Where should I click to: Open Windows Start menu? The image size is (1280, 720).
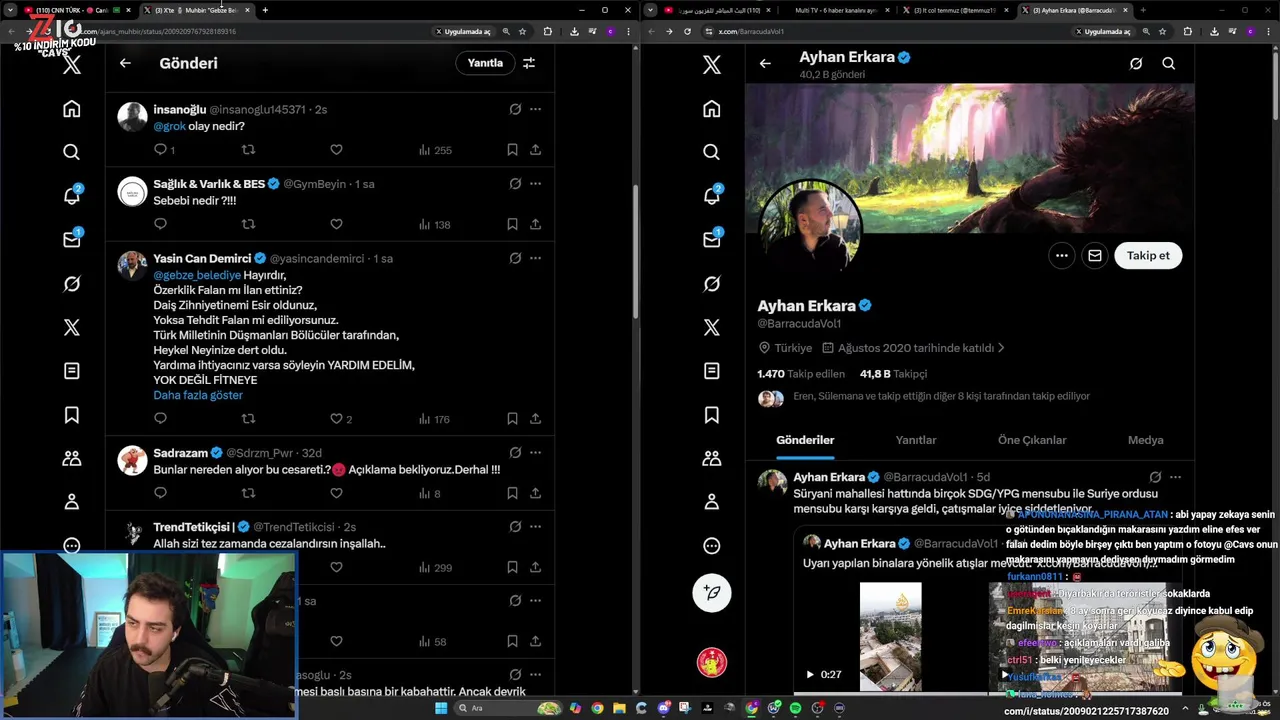441,708
